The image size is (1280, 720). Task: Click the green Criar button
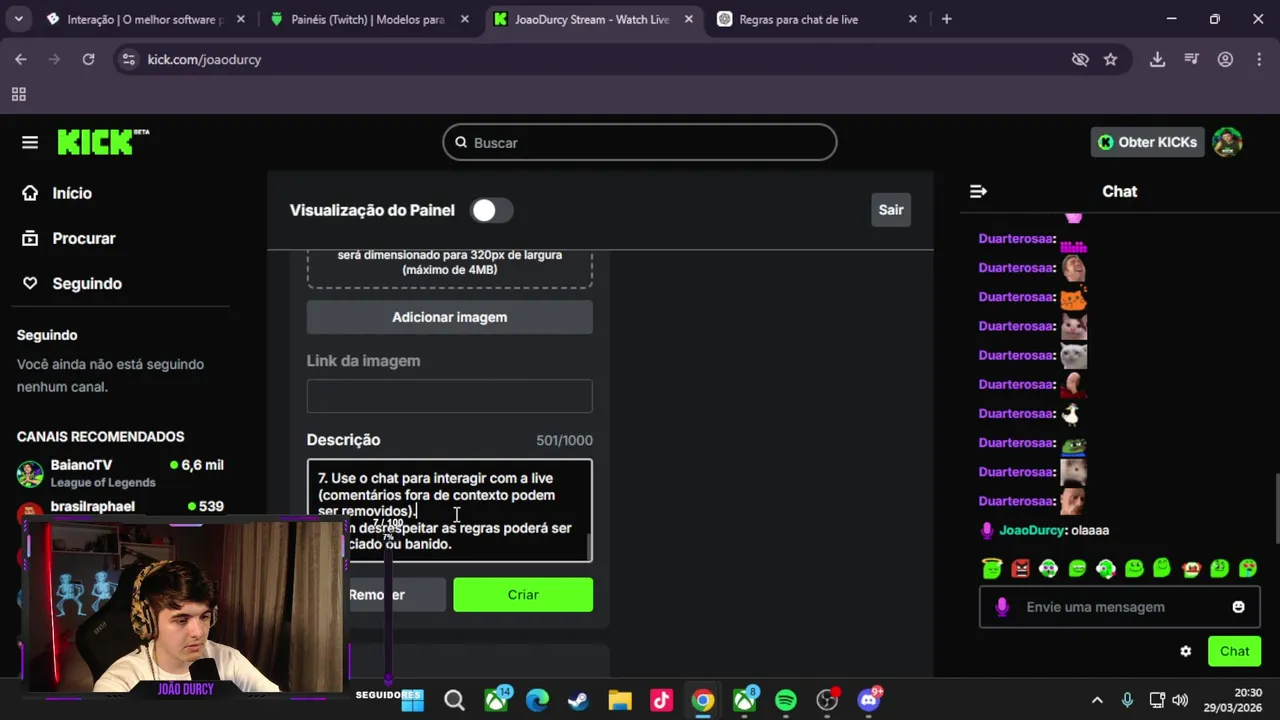pos(523,595)
